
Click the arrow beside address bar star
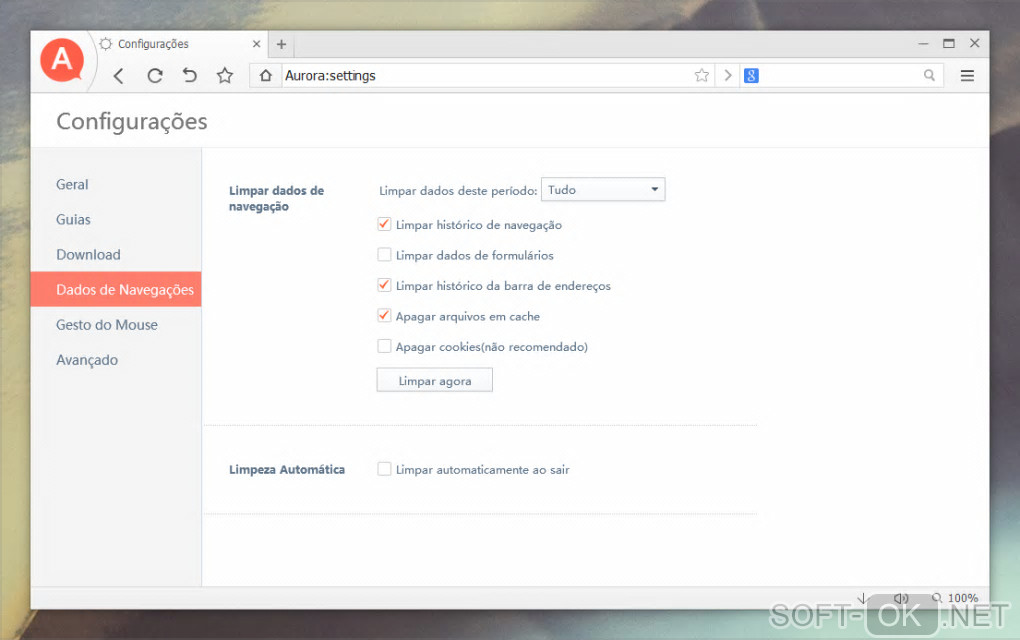point(727,75)
